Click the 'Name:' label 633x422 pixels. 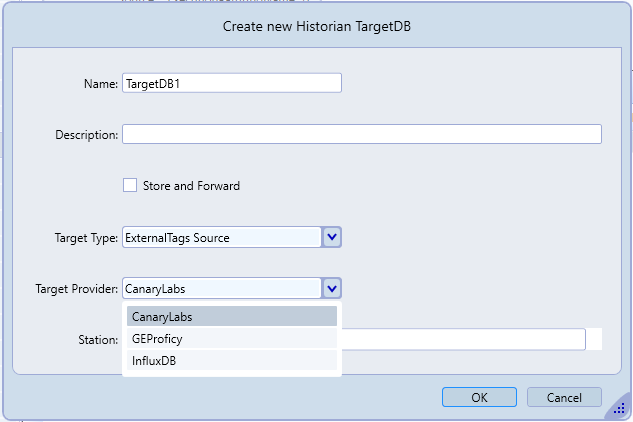click(101, 84)
